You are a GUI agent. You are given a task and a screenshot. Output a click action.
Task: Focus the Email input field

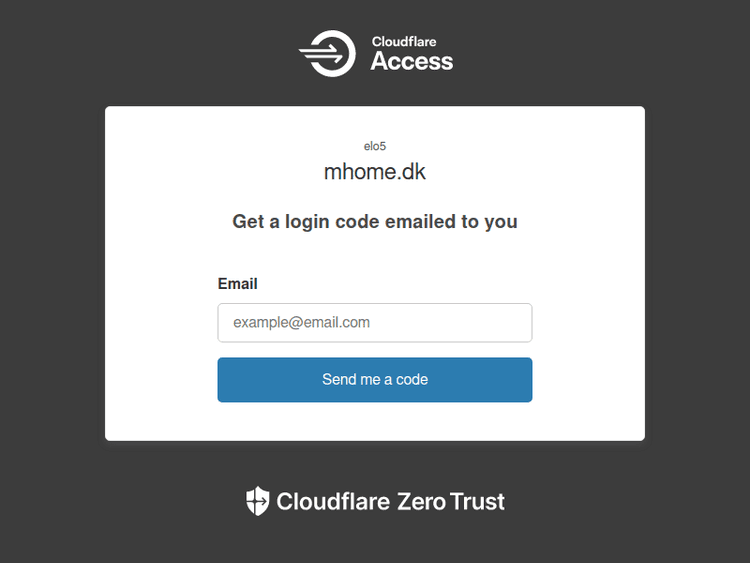click(375, 323)
